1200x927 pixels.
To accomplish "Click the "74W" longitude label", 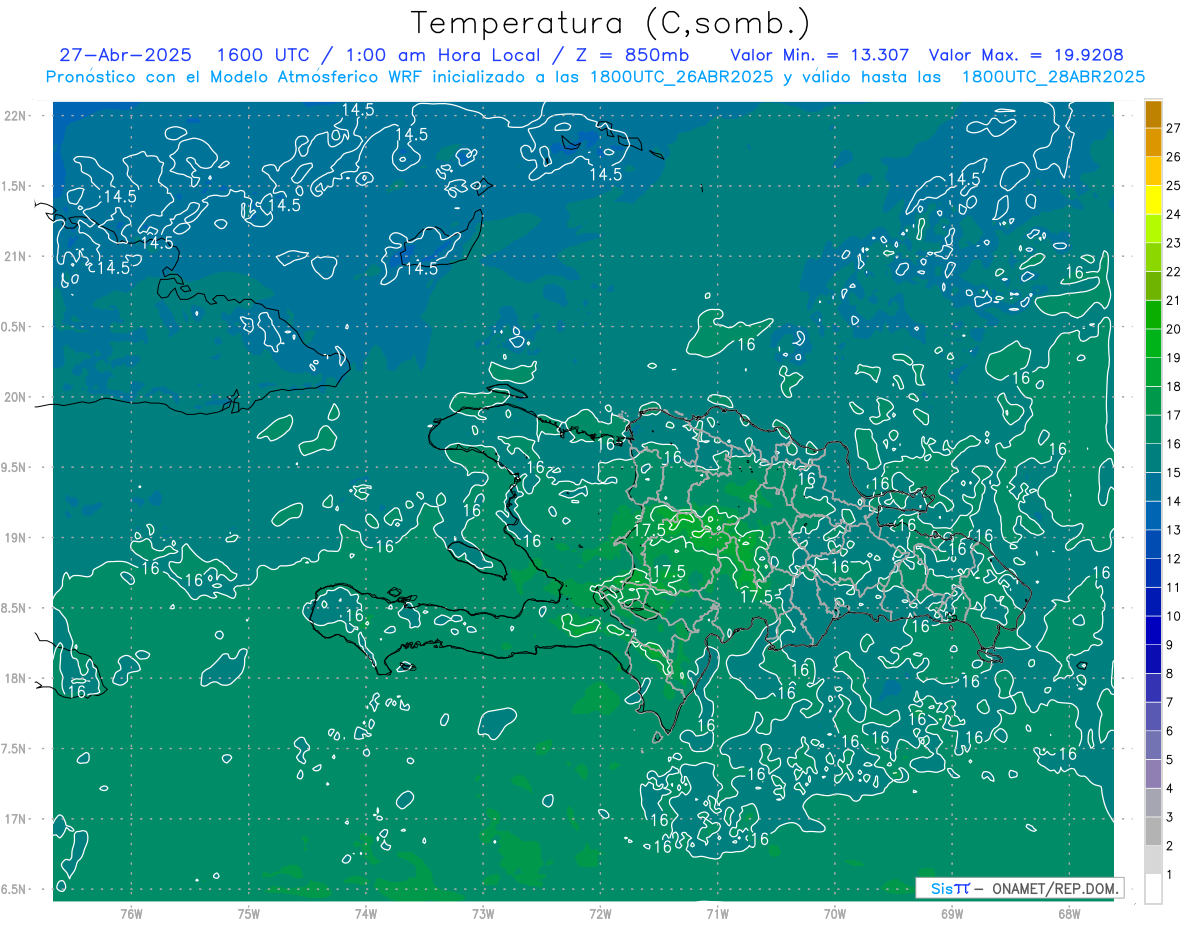I will [366, 913].
